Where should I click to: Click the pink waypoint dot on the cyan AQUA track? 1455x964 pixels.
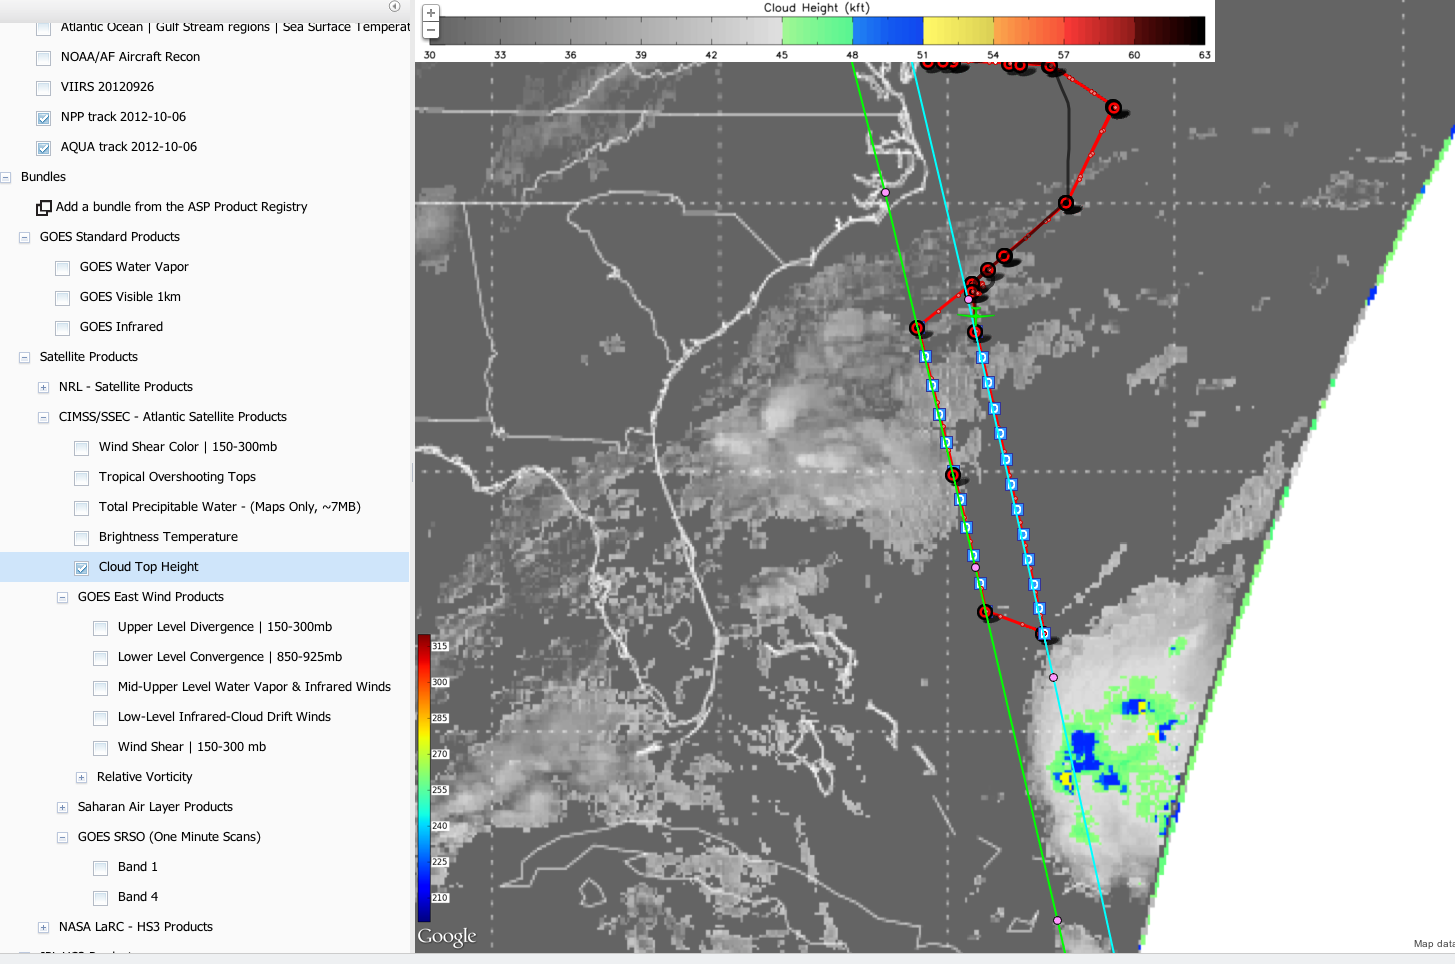[x=1053, y=677]
